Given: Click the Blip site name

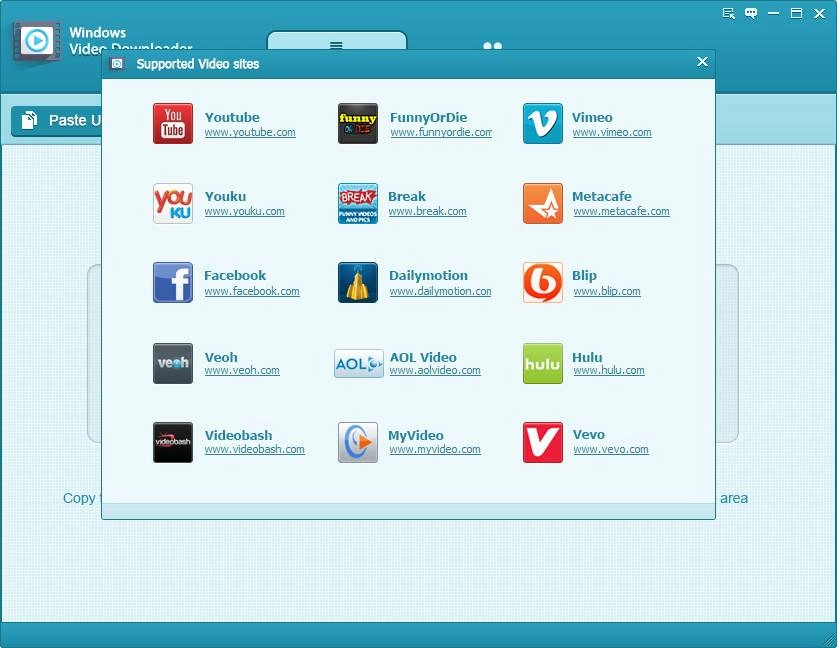Looking at the screenshot, I should coord(585,275).
